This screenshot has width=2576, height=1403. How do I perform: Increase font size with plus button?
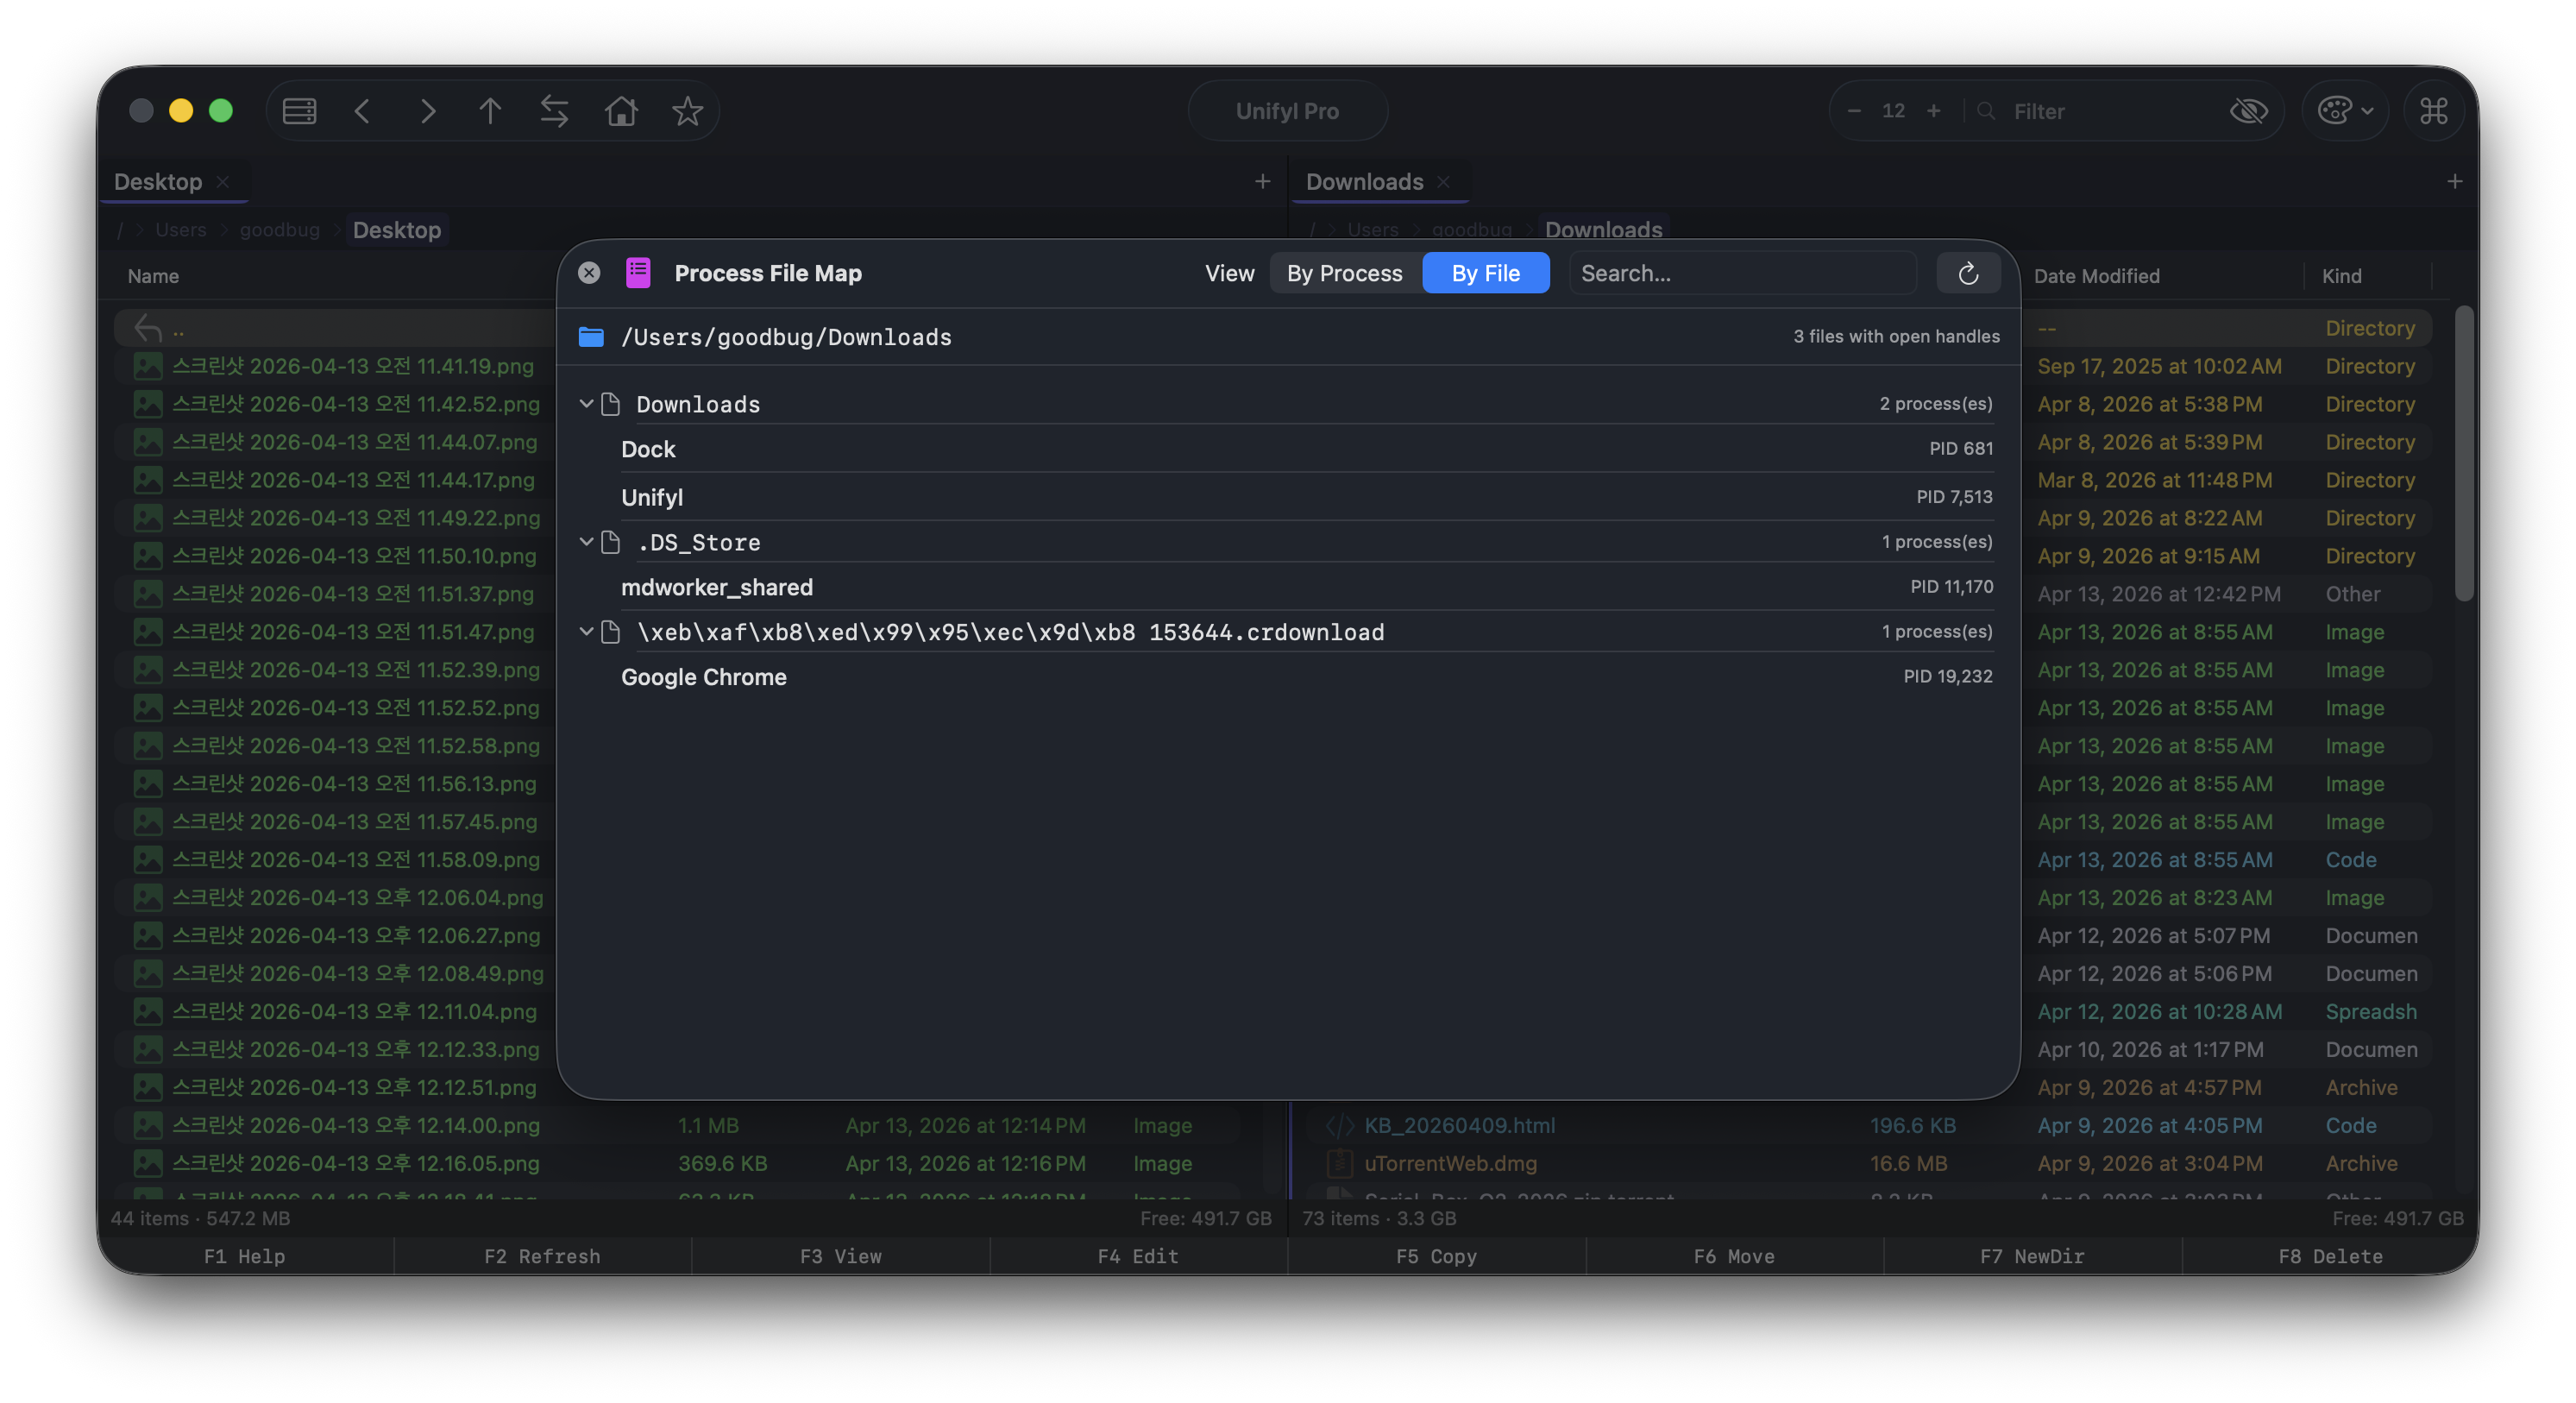pos(1933,111)
